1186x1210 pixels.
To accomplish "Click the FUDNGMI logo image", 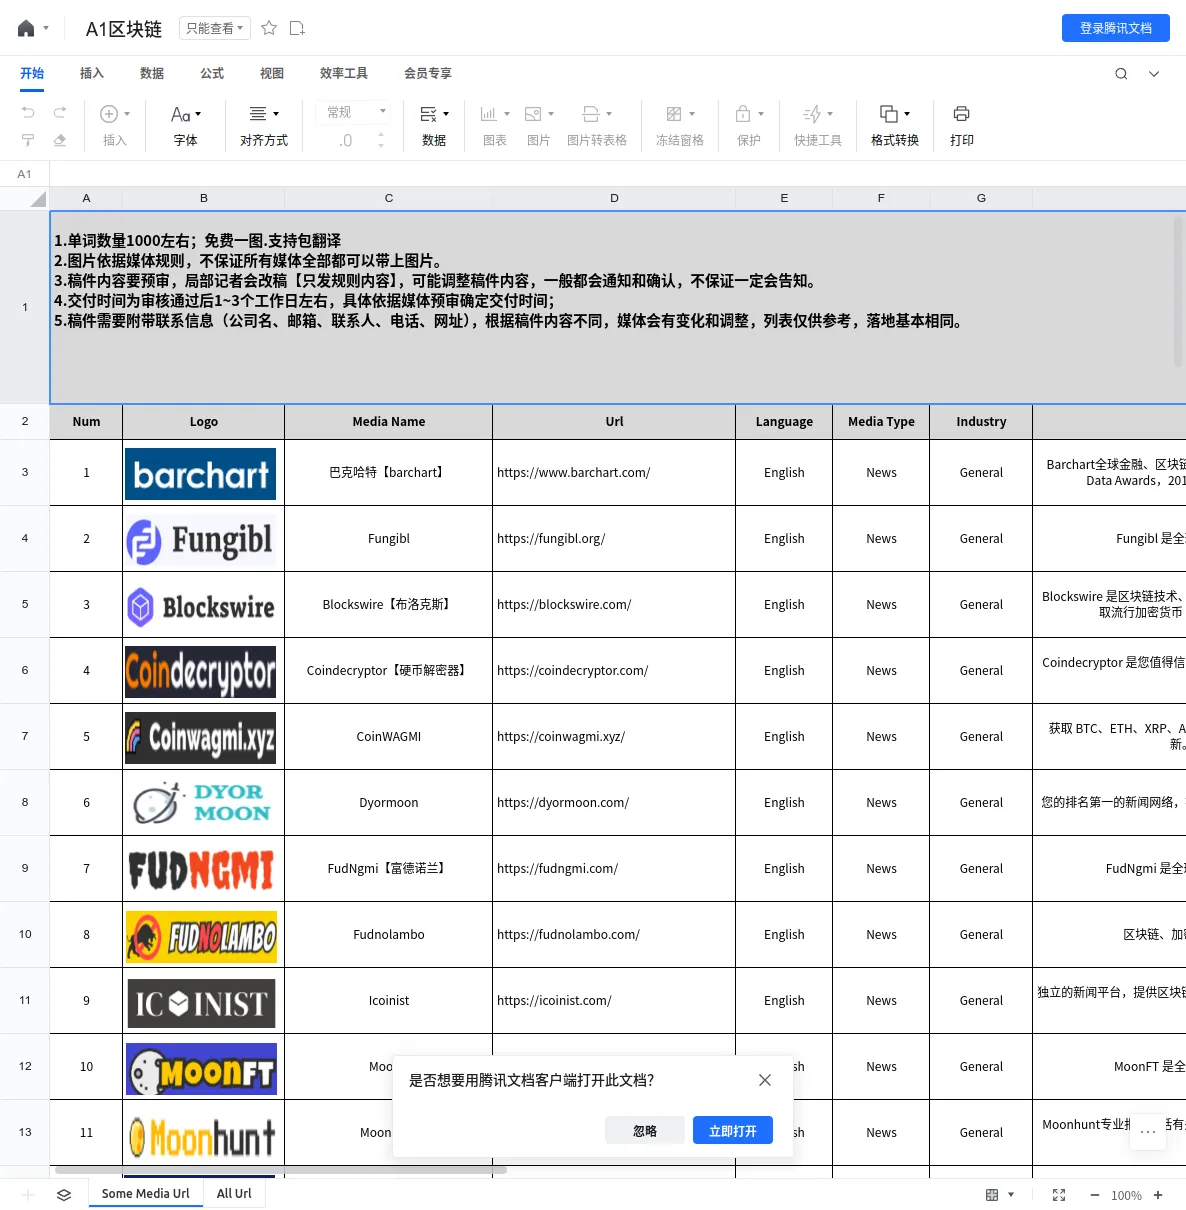I will [x=201, y=870].
